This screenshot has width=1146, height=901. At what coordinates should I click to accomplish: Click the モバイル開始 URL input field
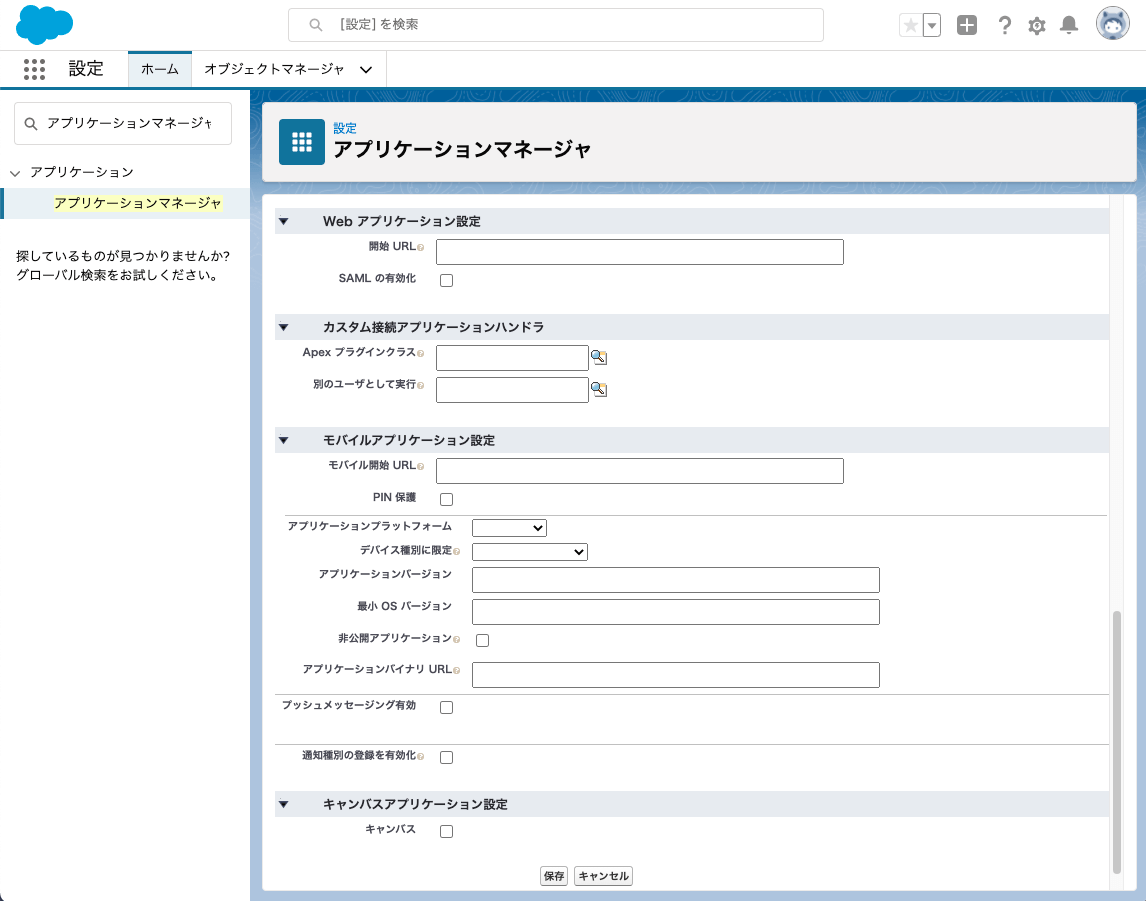coord(640,471)
